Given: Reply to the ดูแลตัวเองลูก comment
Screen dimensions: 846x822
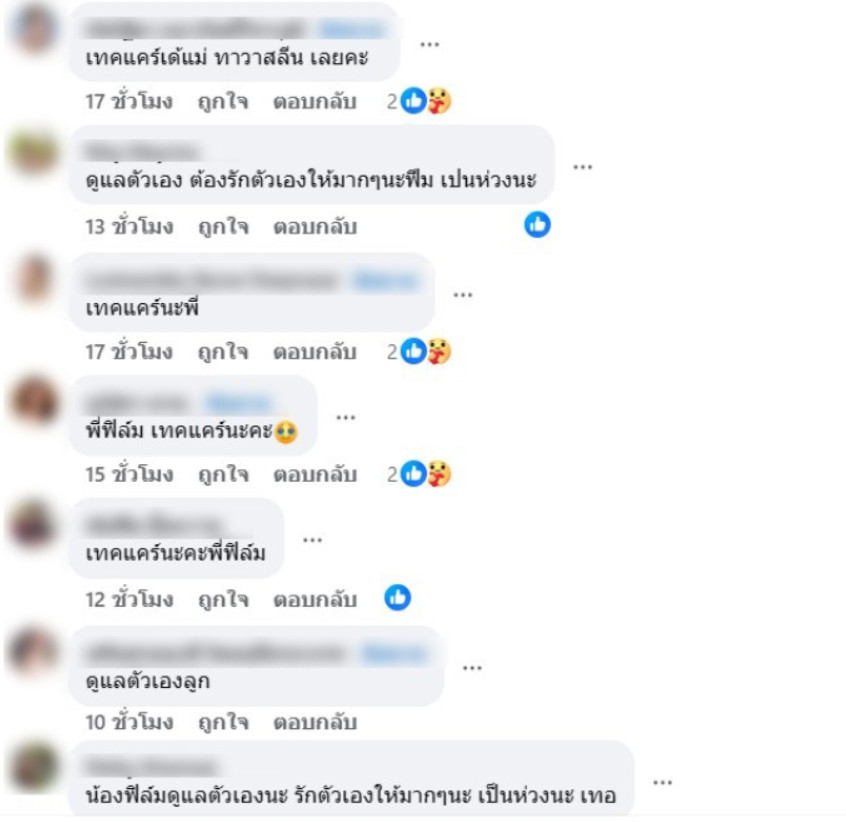Looking at the screenshot, I should coord(315,722).
